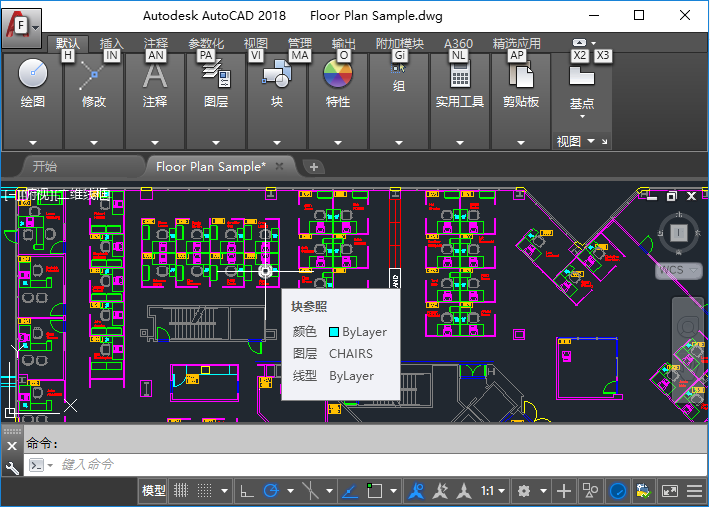Switch to the A360 ribbon tab

[x=458, y=43]
